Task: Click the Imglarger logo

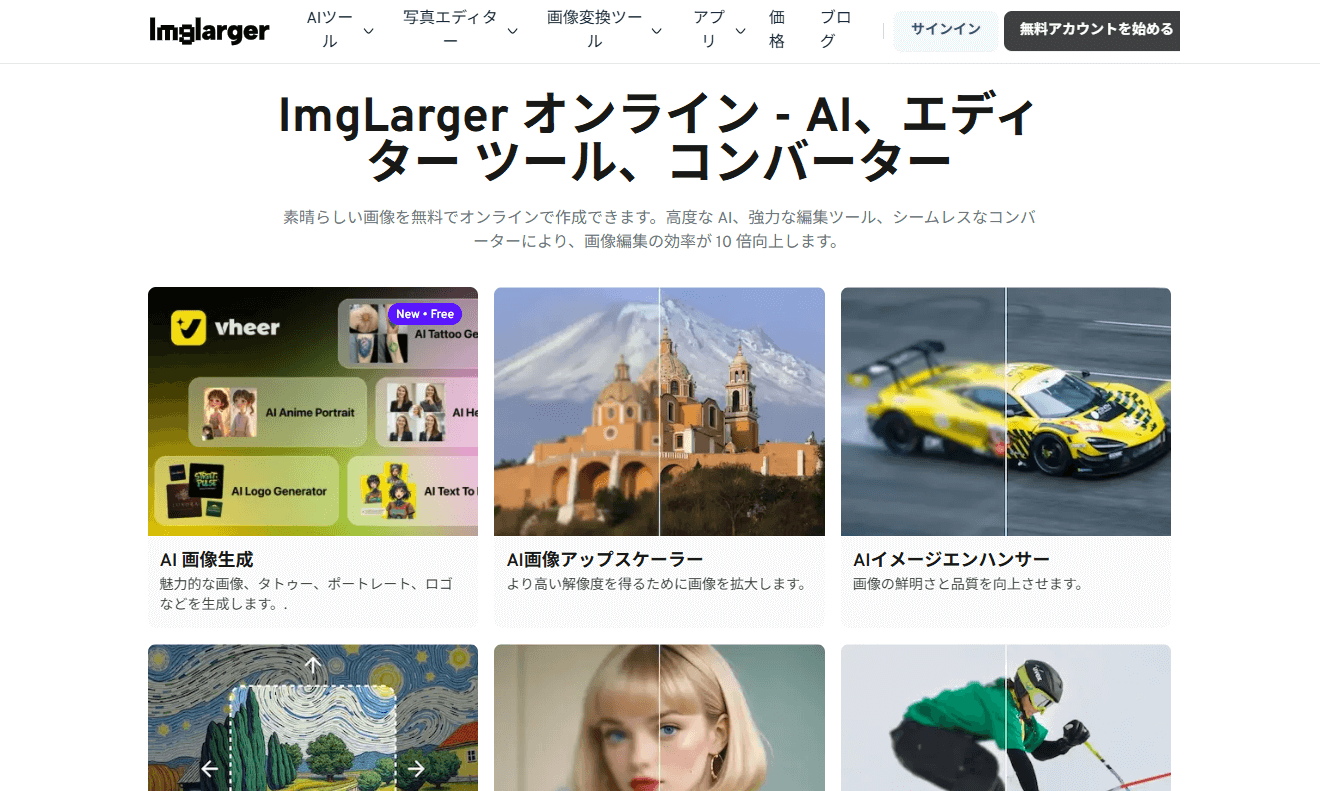Action: click(209, 31)
